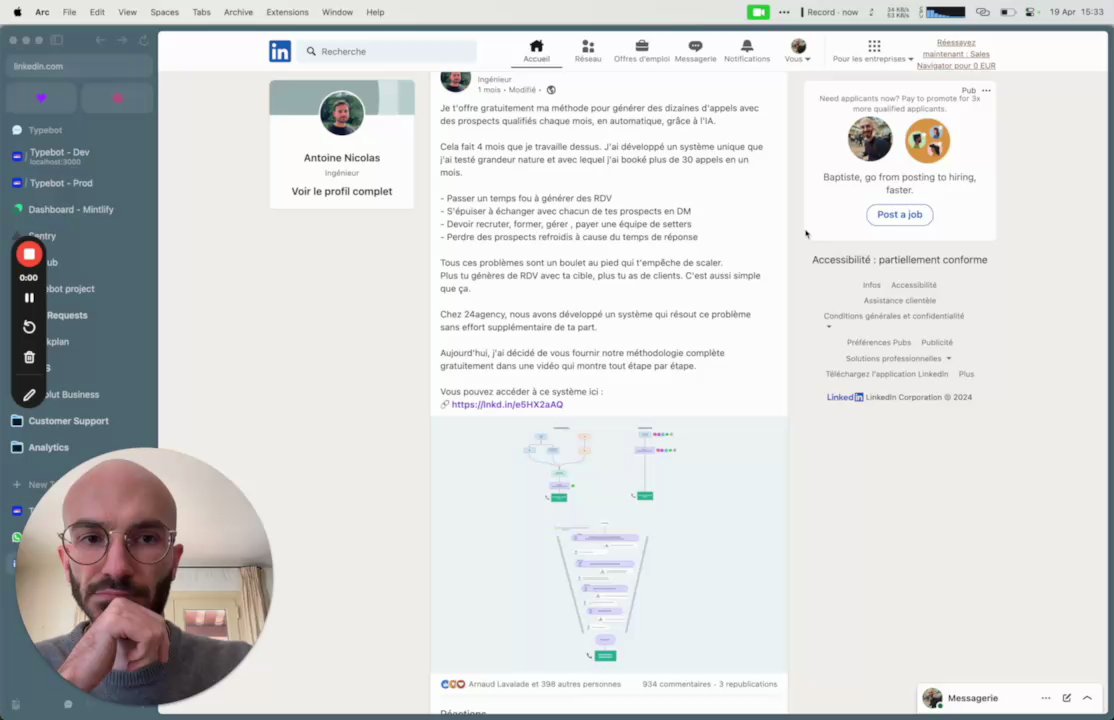Go back with Arc's back arrow

[101, 40]
